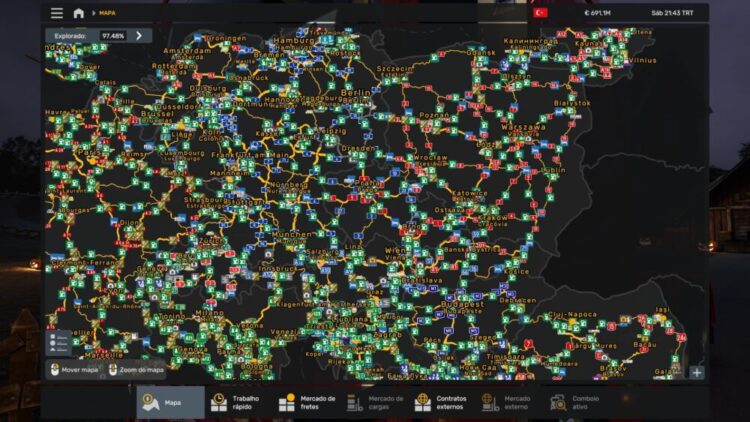Image resolution: width=750 pixels, height=422 pixels.
Task: Click the Dijon city label
Action: click(x=129, y=222)
